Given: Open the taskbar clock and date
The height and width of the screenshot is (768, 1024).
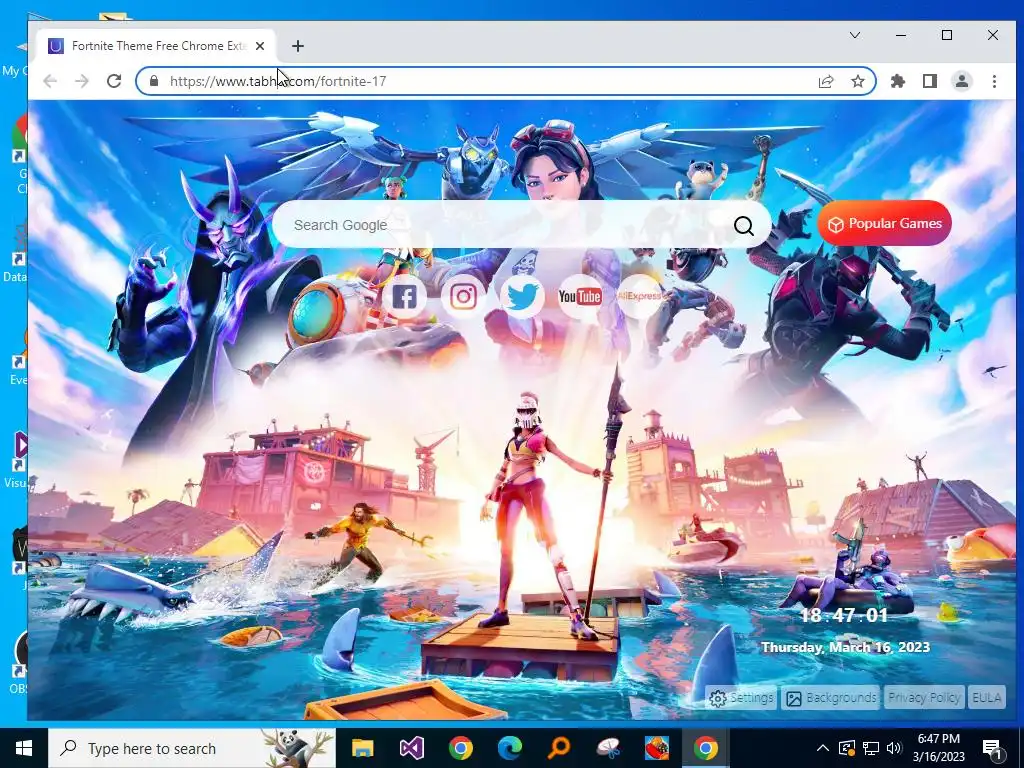Looking at the screenshot, I should 938,748.
